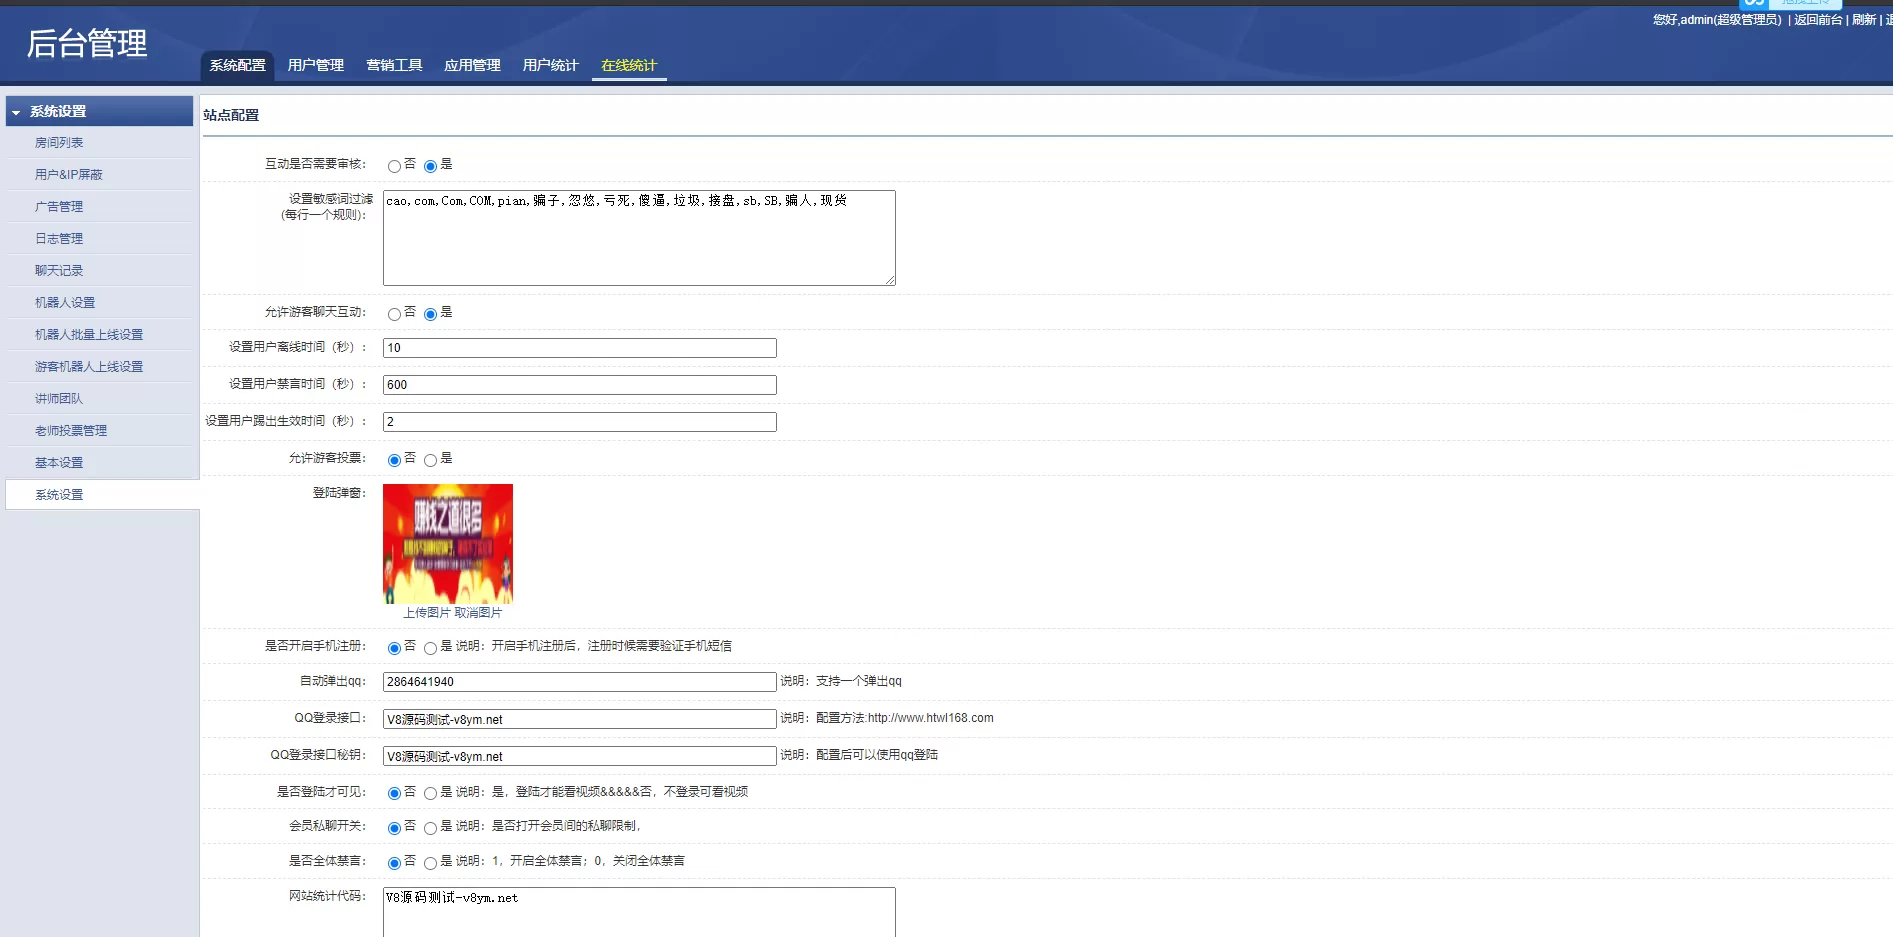The height and width of the screenshot is (937, 1893).
Task: Collapse the 系统设置 sidebar section arrow
Action: coord(16,112)
